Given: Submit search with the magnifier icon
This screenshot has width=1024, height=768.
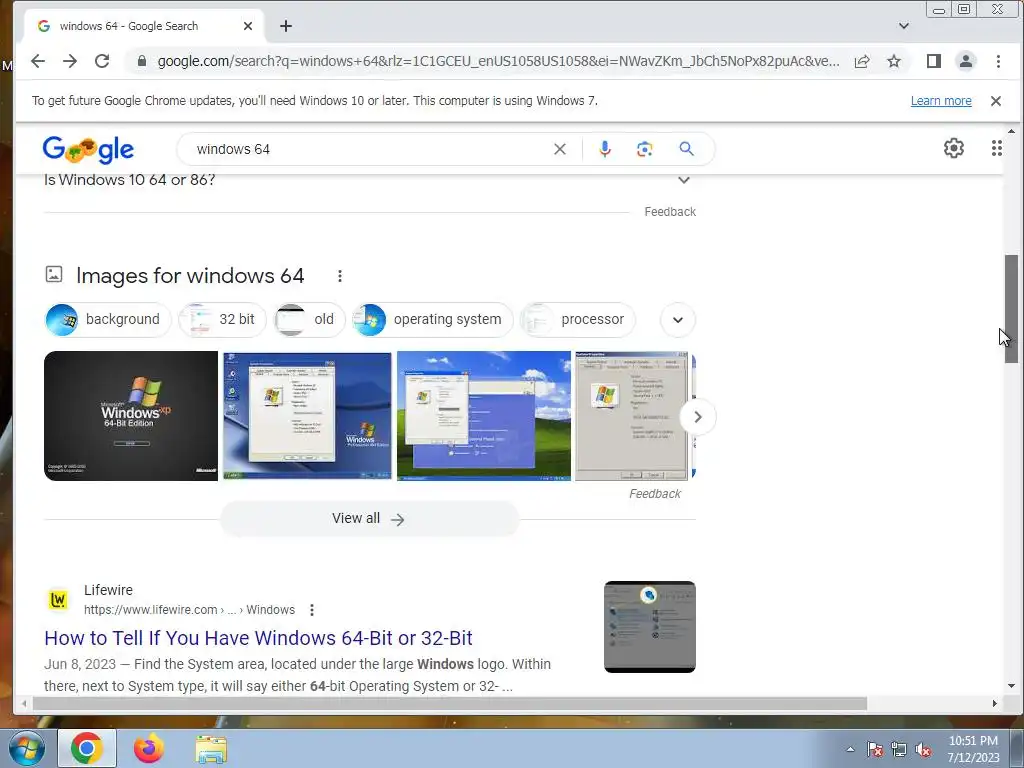Looking at the screenshot, I should pos(686,149).
